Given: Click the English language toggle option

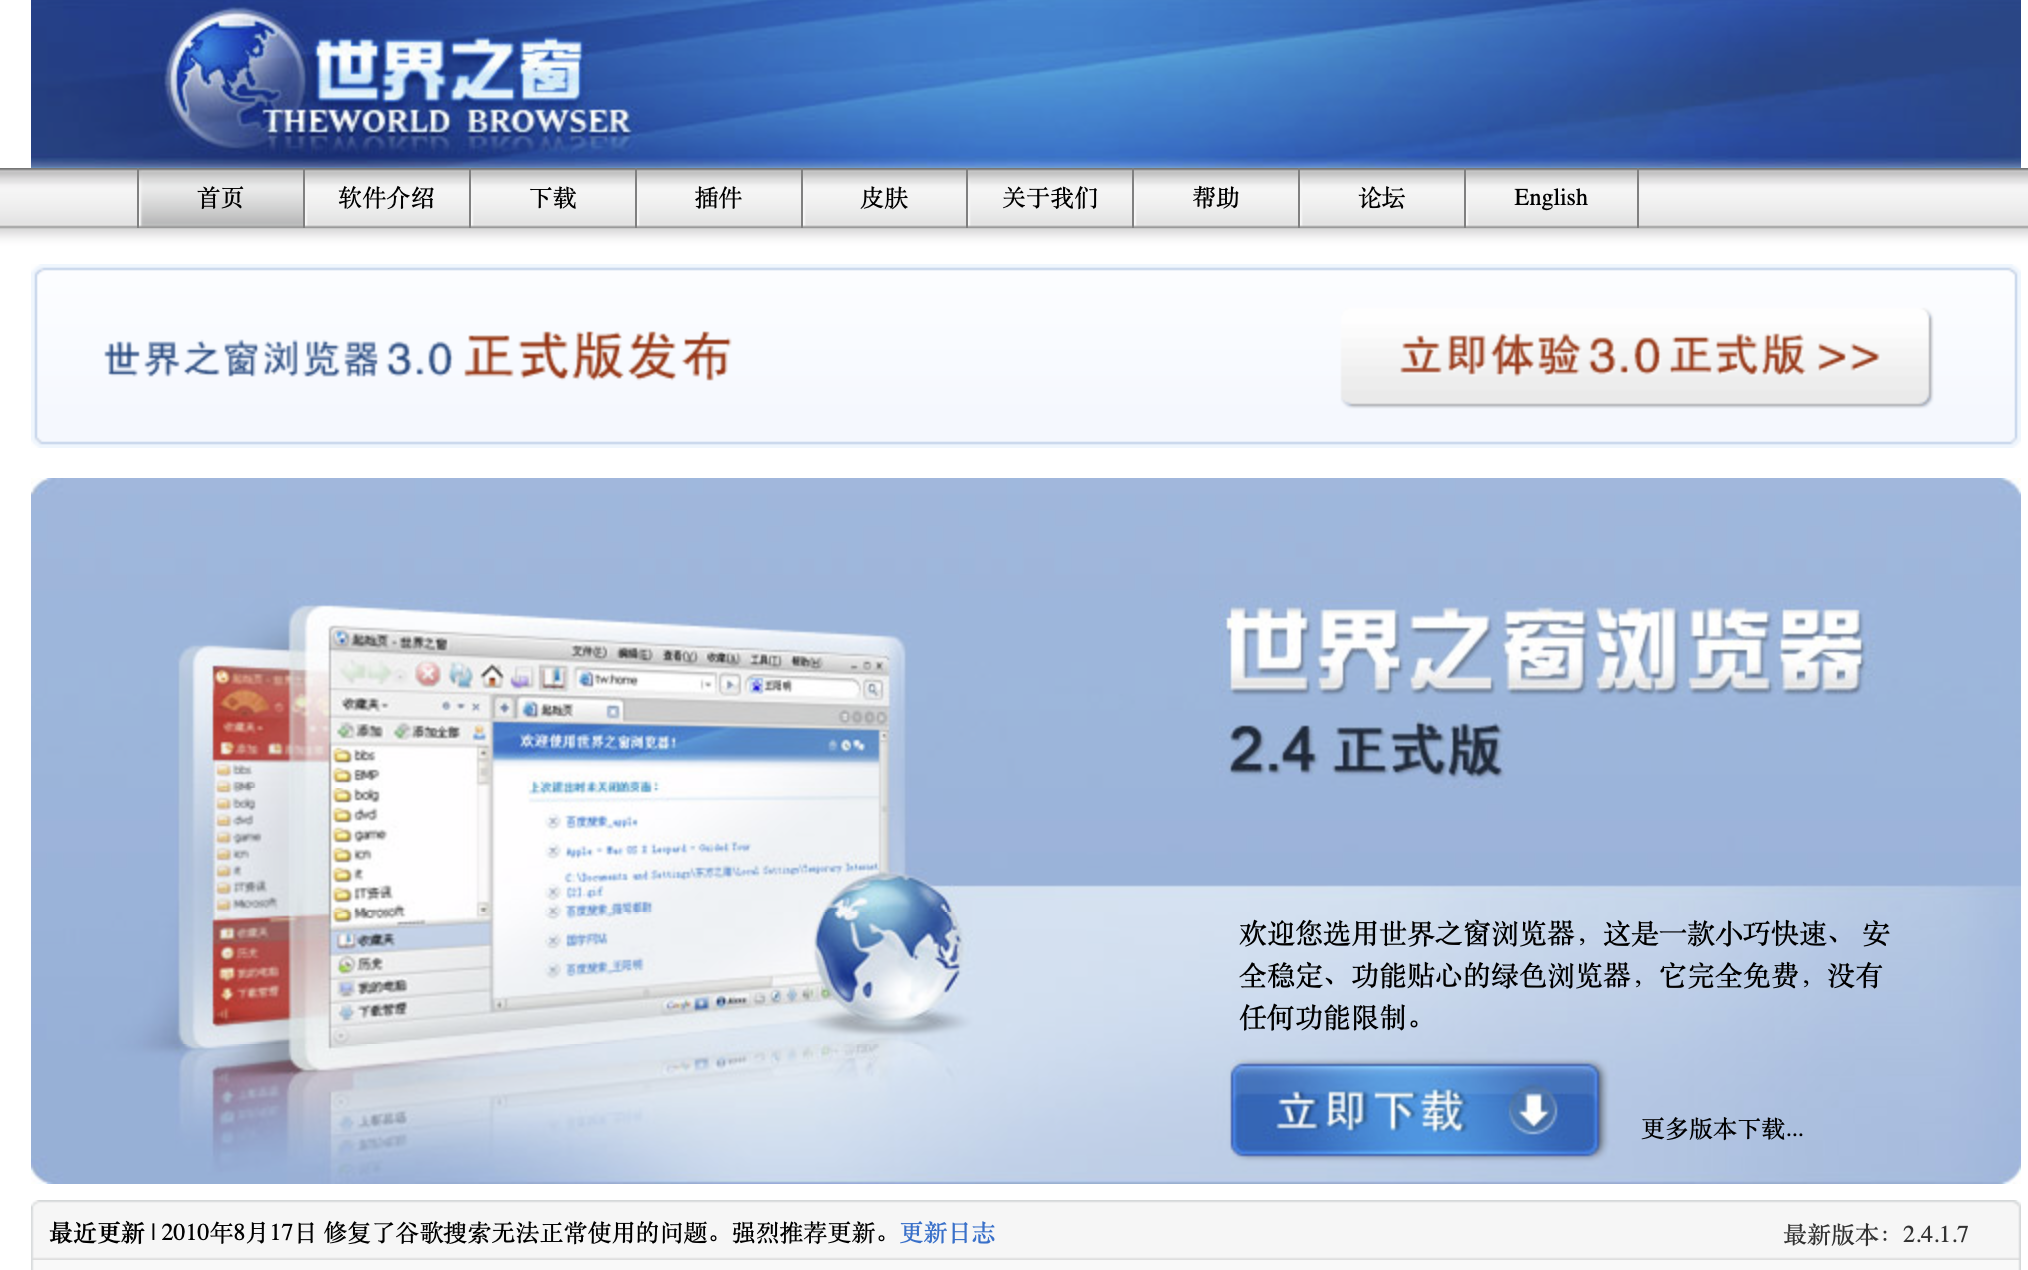Looking at the screenshot, I should click(x=1547, y=198).
